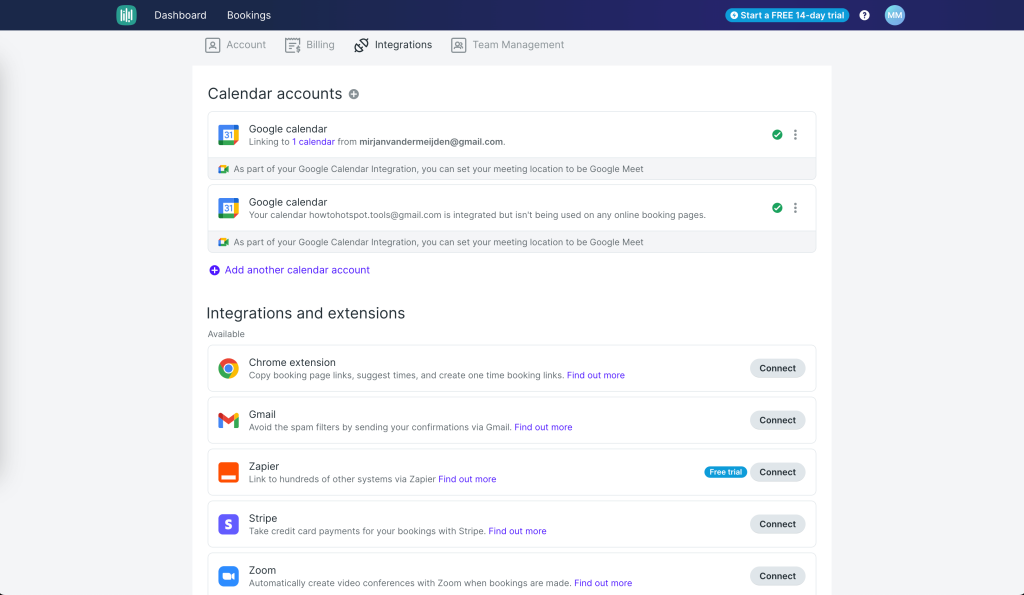Open options menu for howtohotspot Google calendar

pyautogui.click(x=795, y=208)
